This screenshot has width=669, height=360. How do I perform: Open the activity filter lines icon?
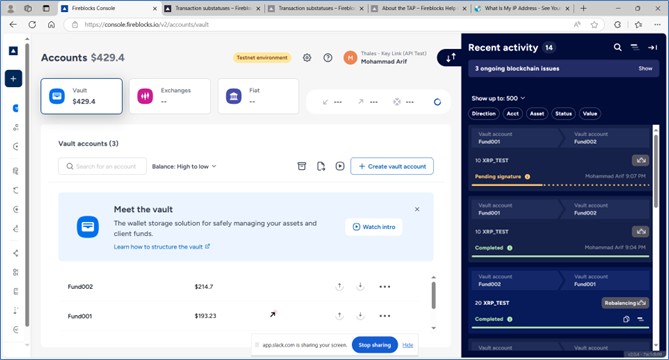635,47
